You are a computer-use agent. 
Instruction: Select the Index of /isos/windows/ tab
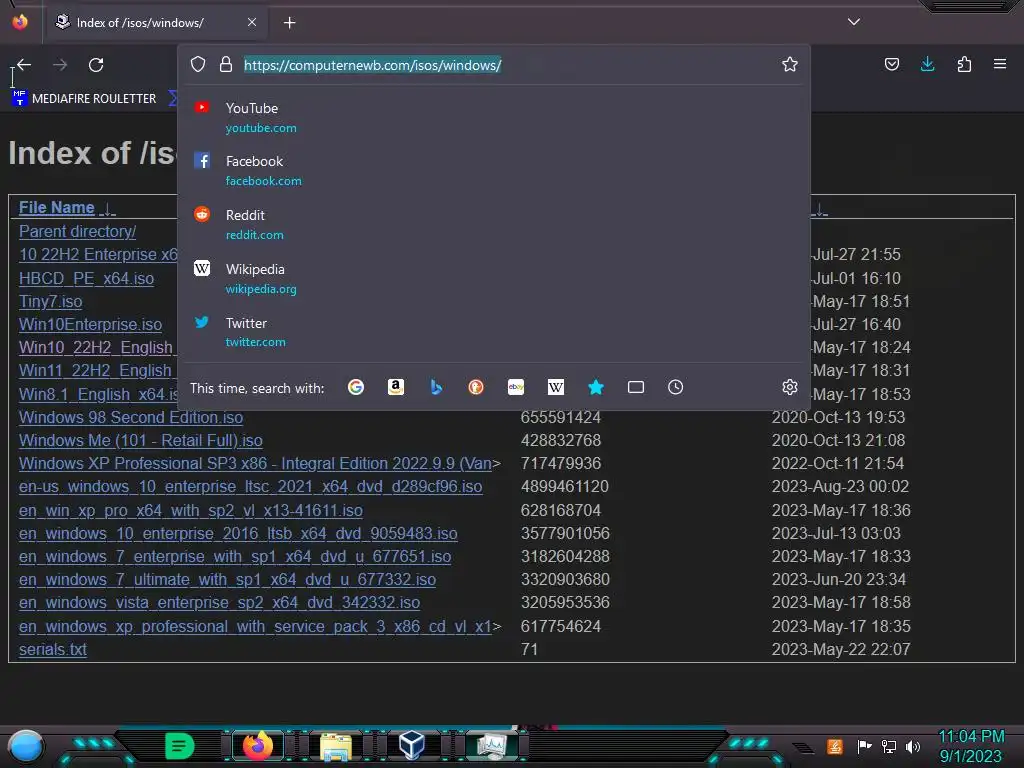155,22
